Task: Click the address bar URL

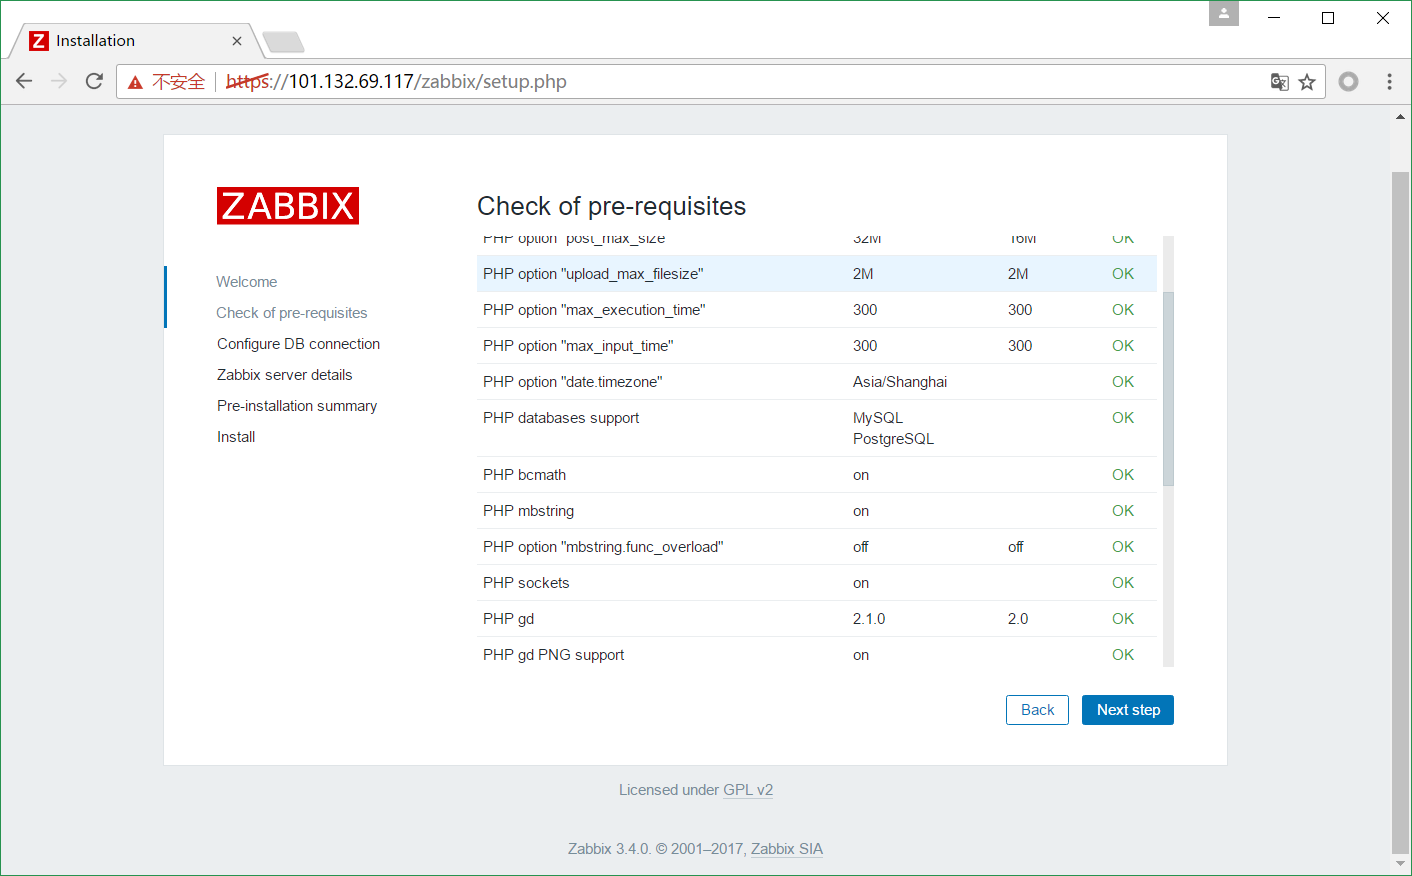Action: [x=396, y=82]
